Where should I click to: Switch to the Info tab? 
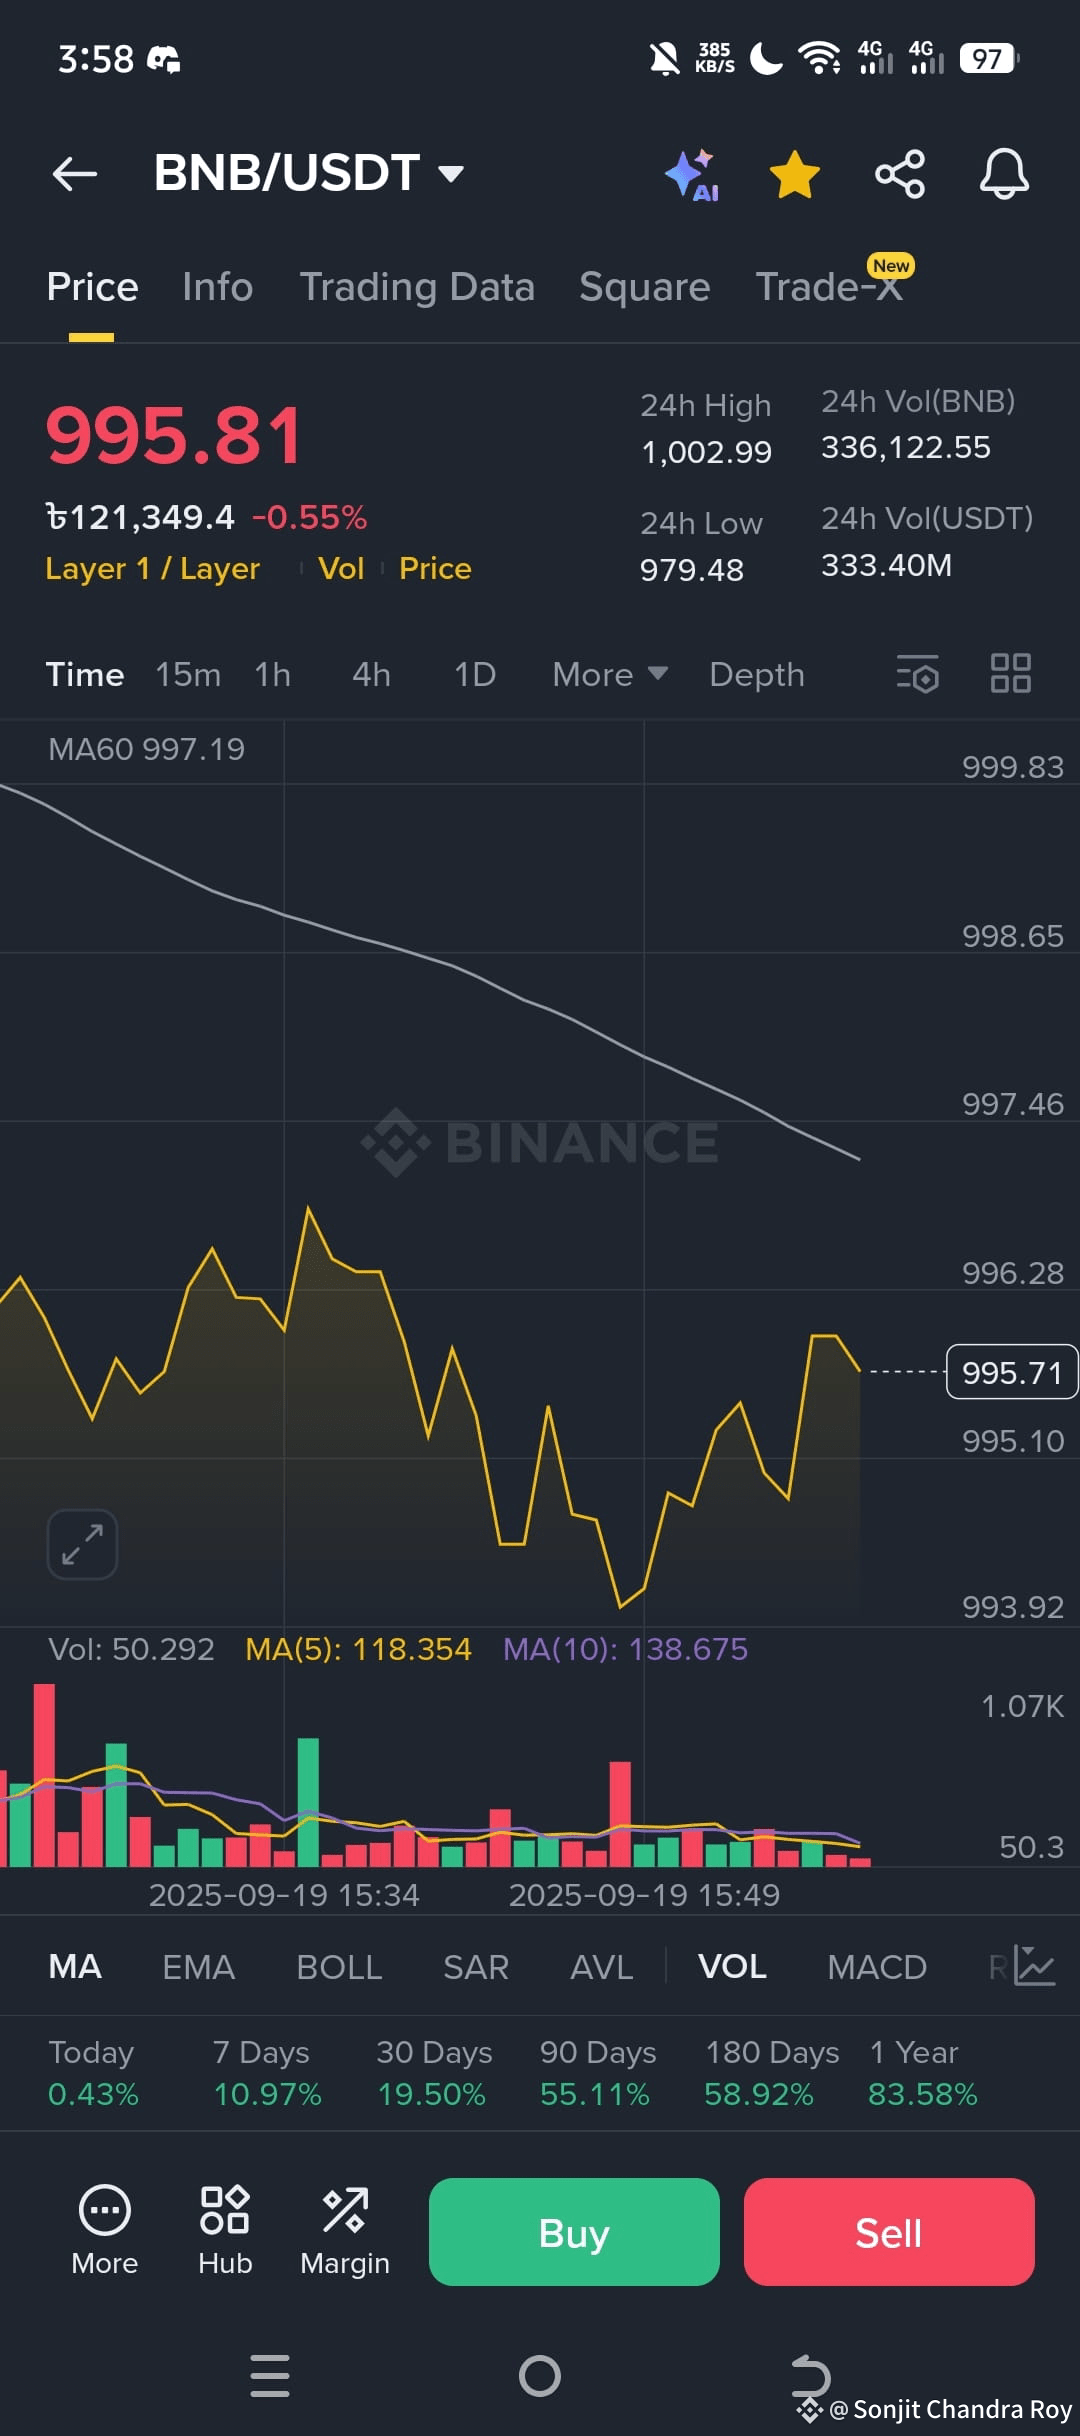(218, 287)
